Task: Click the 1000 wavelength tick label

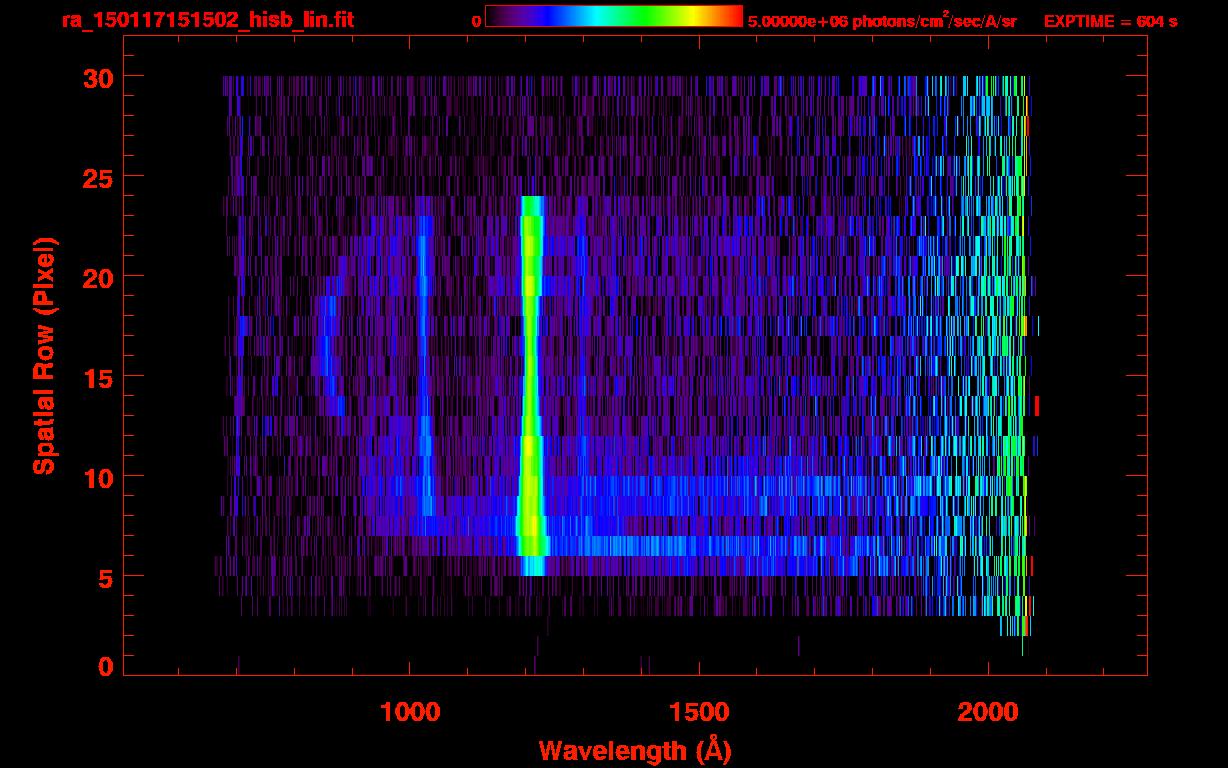Action: [410, 712]
